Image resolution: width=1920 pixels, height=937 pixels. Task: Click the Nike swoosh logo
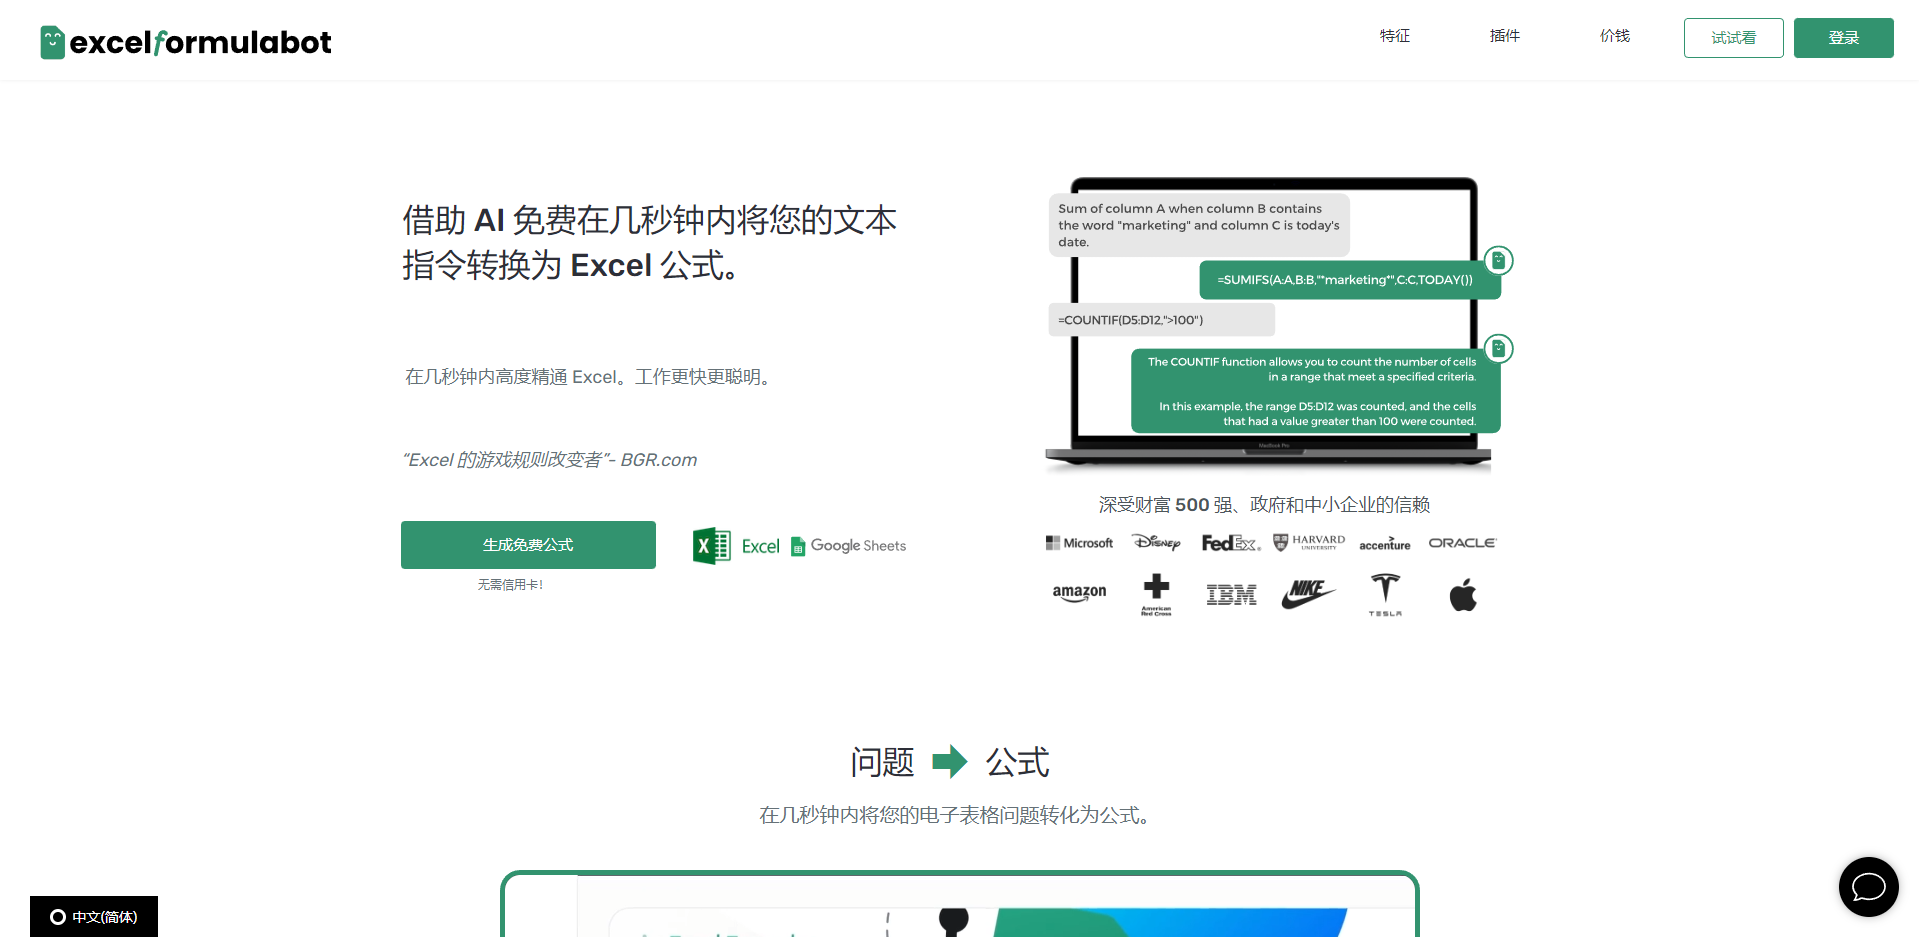1308,594
